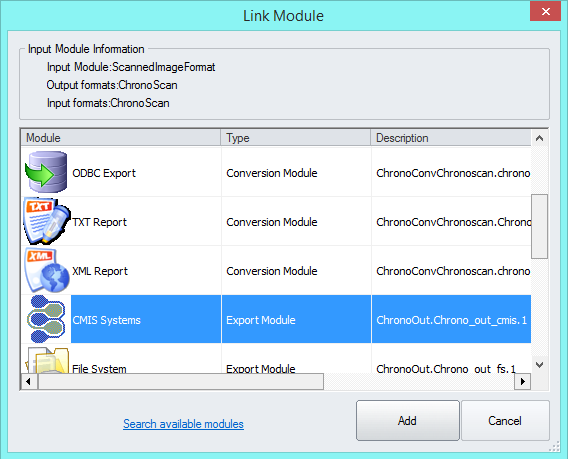Click the XML Report globe icon

[x=47, y=270]
